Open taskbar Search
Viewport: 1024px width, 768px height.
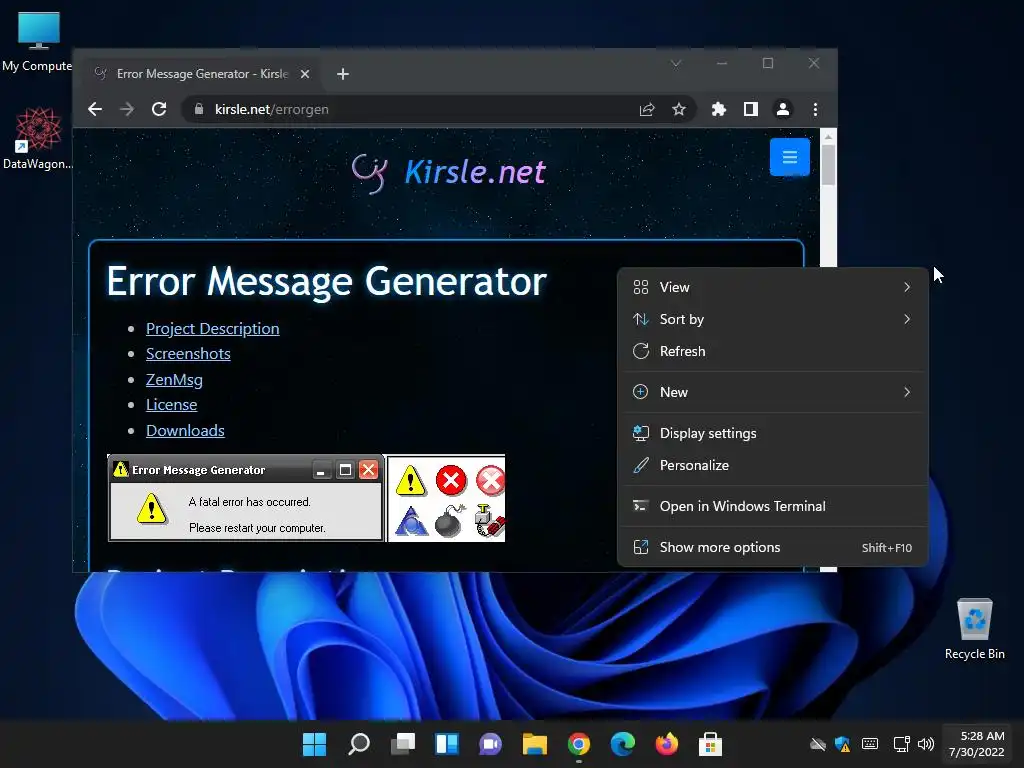pos(359,743)
